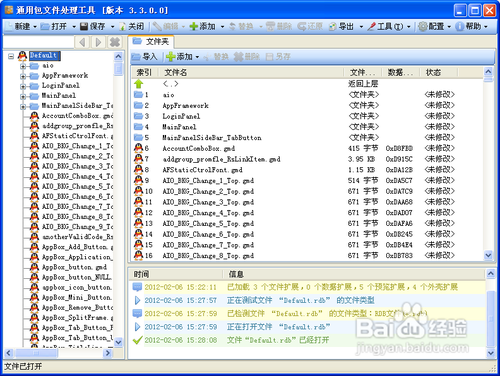500x376 pixels.
Task: Click the 索引 column header
Action: click(144, 72)
